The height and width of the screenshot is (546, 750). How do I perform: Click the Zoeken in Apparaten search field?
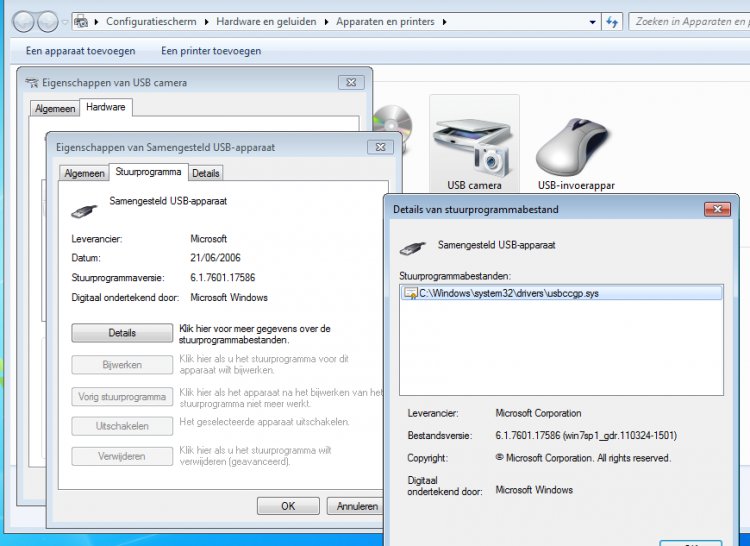tap(690, 21)
